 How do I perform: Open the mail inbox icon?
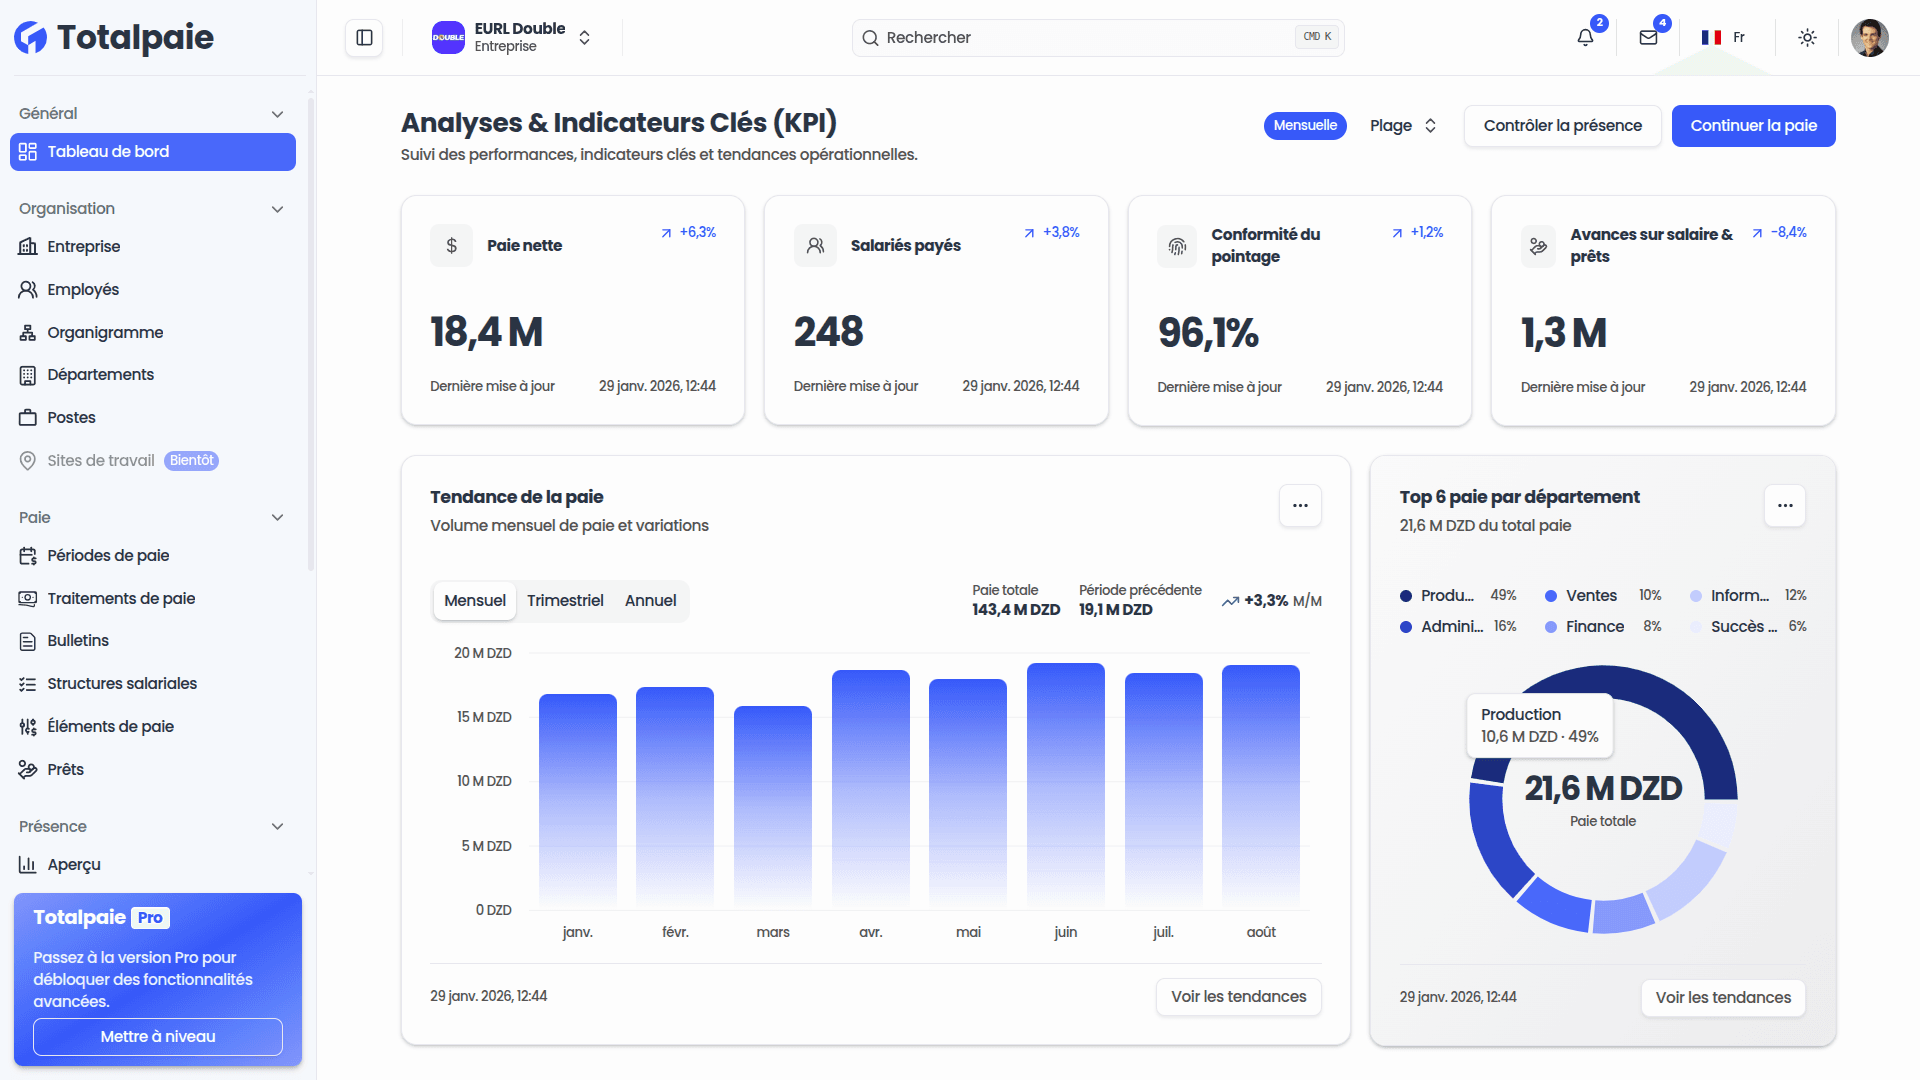coord(1648,38)
